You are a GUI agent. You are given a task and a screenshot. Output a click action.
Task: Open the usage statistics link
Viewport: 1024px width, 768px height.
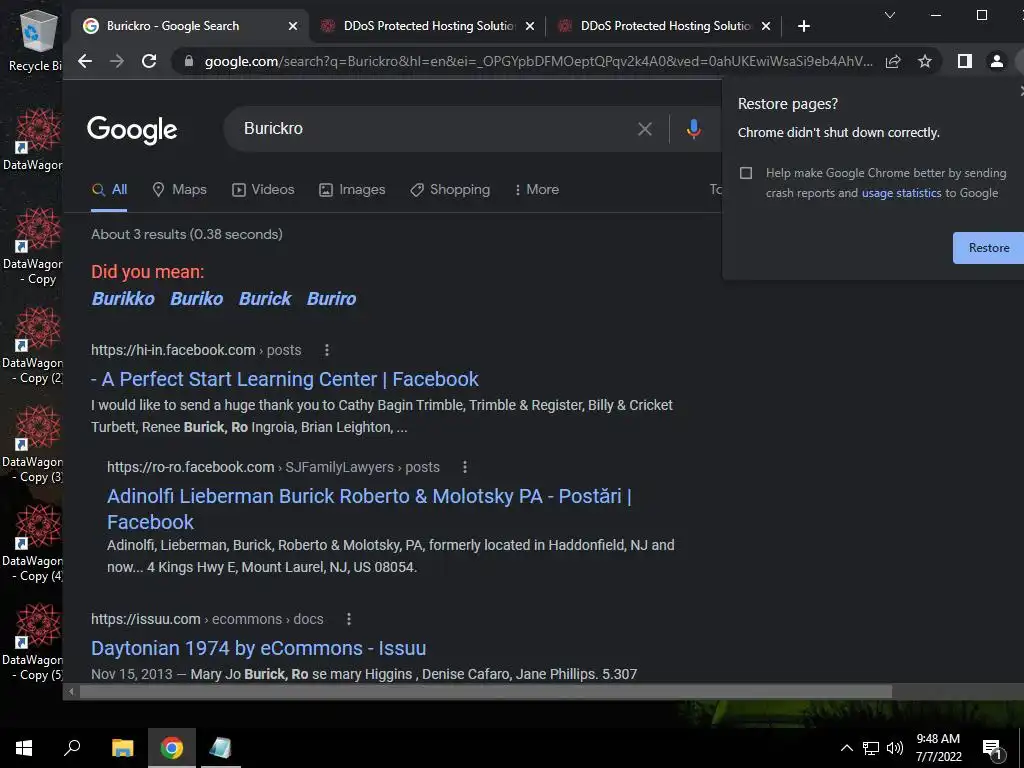pos(901,193)
